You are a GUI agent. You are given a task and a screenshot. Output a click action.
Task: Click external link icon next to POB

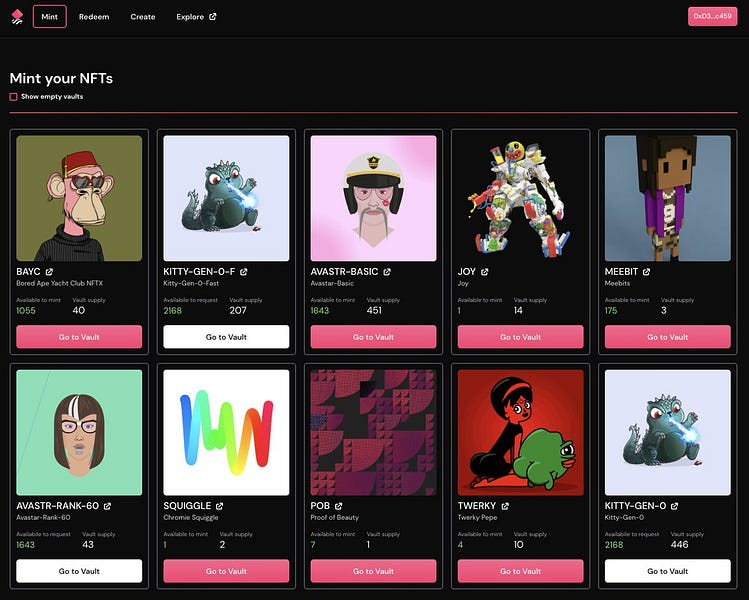click(338, 506)
